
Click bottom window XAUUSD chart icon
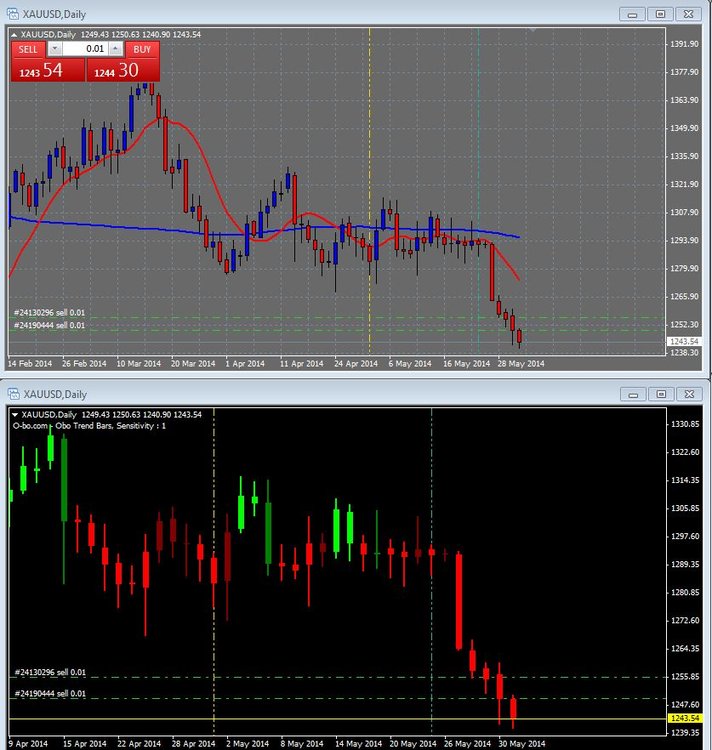(13, 394)
